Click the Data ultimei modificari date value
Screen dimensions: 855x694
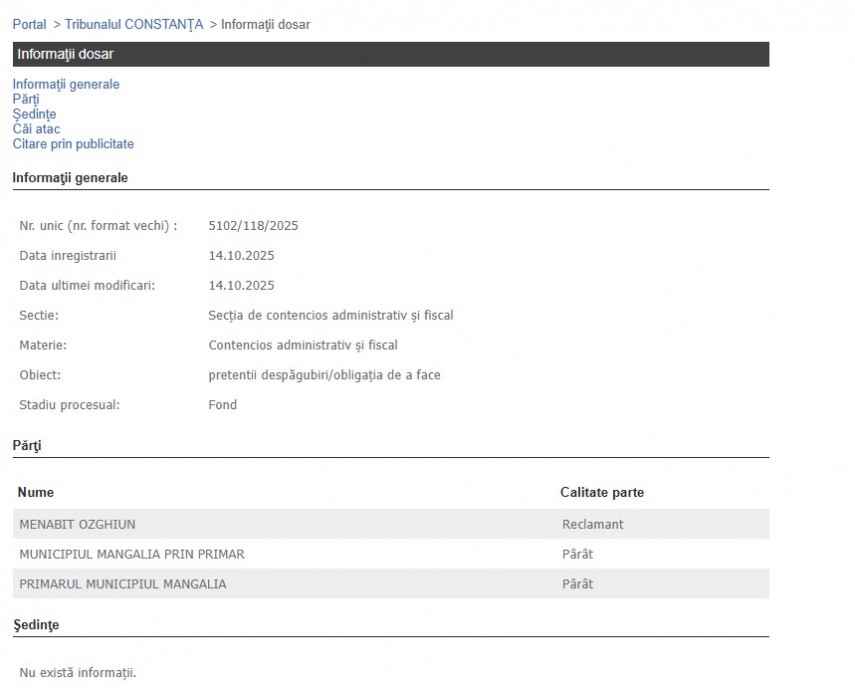pos(241,286)
